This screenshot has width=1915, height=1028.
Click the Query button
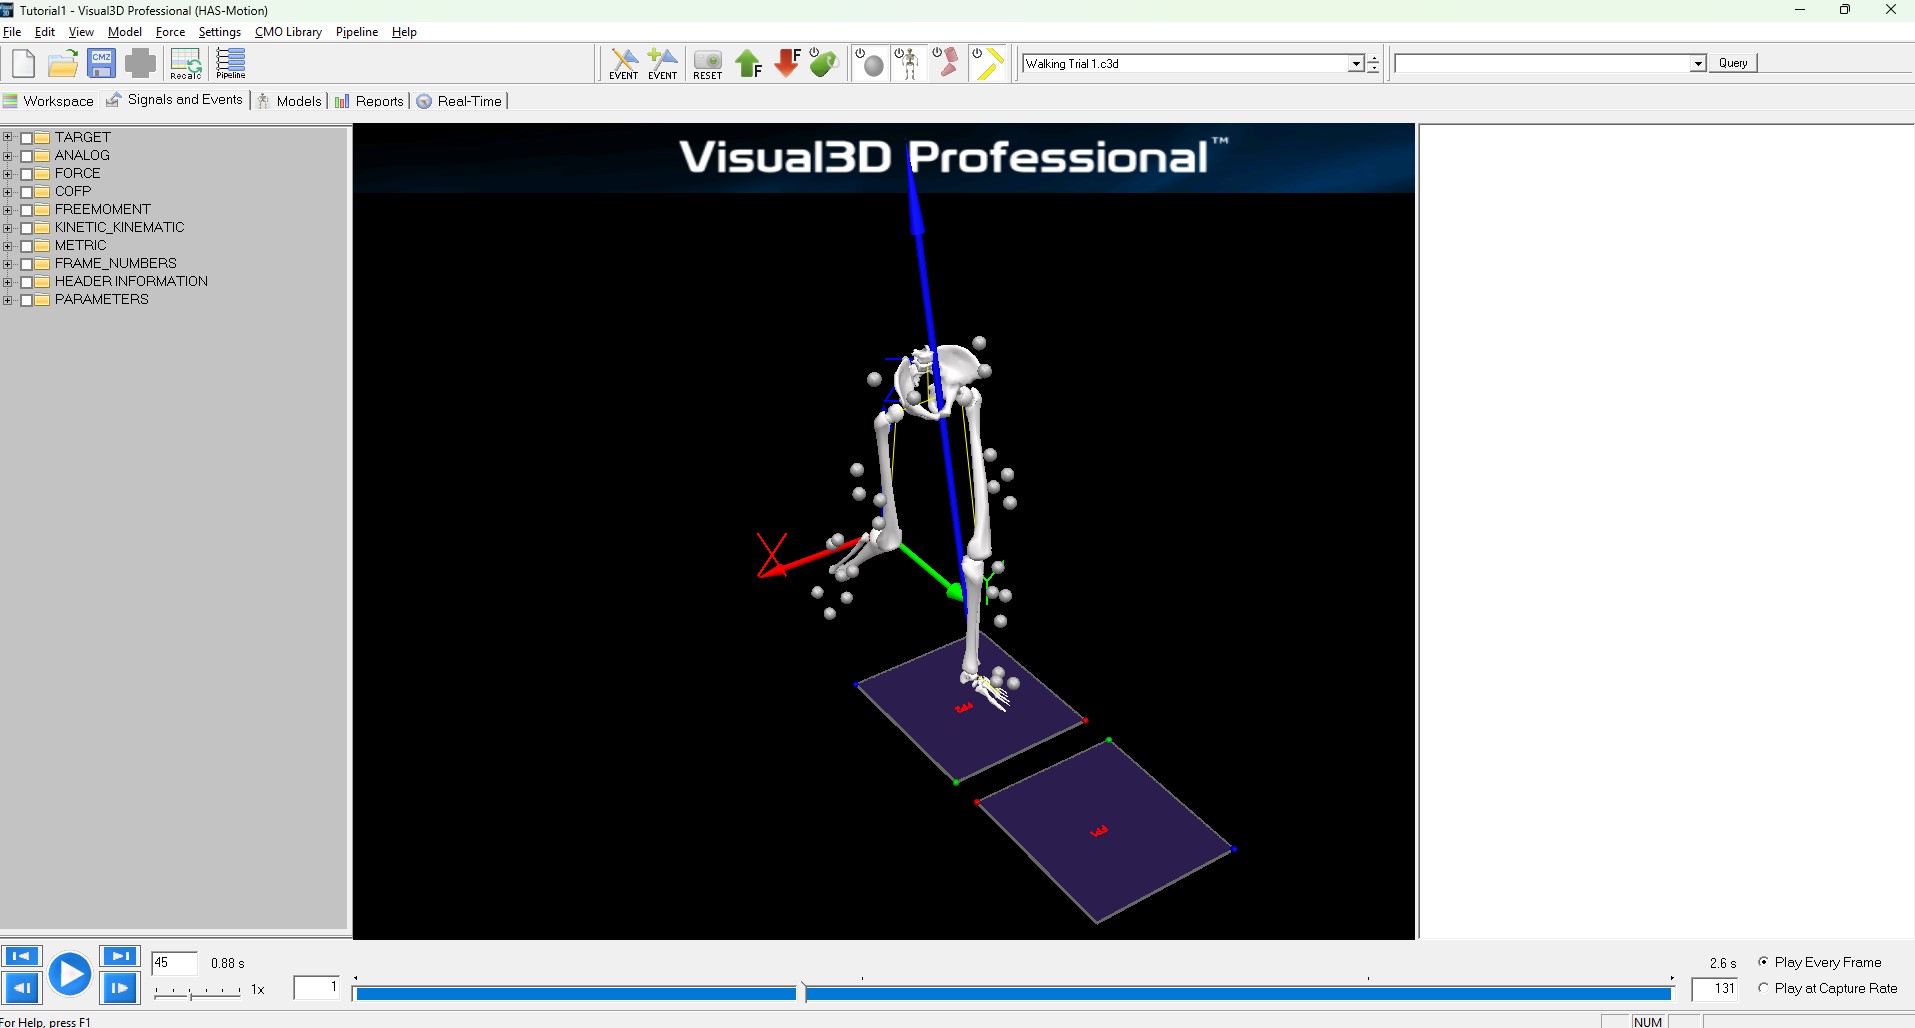[x=1732, y=63]
